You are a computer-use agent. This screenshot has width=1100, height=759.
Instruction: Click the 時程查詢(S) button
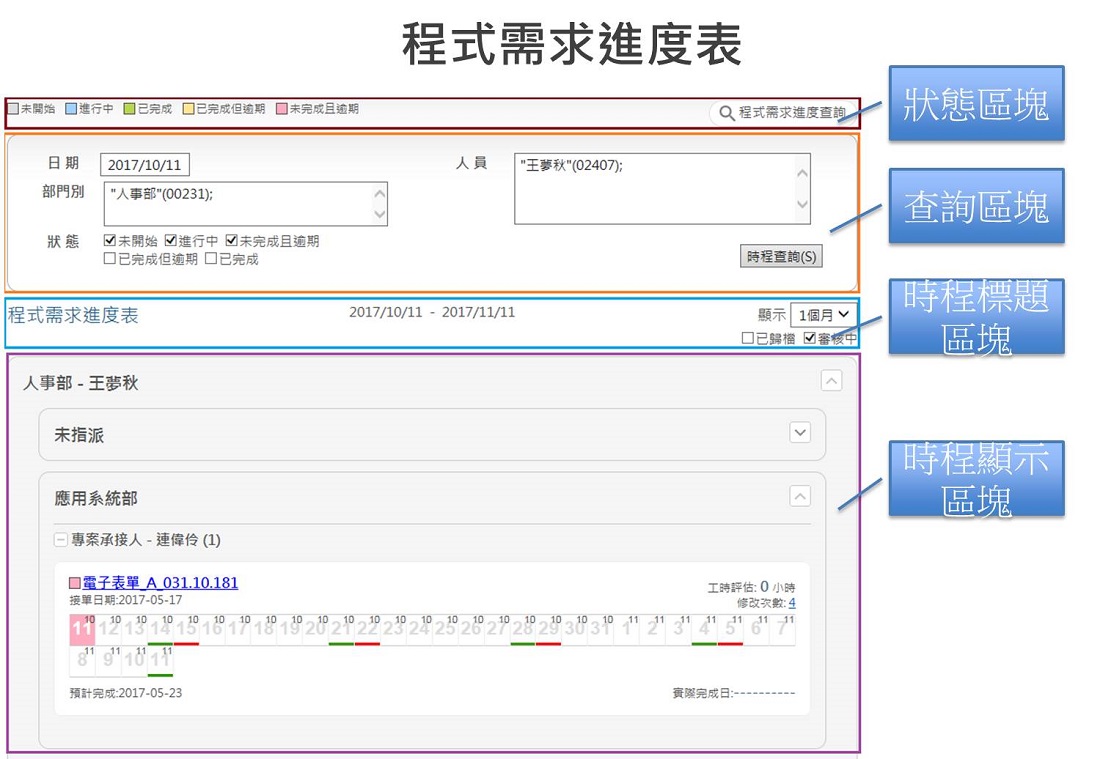pyautogui.click(x=781, y=257)
